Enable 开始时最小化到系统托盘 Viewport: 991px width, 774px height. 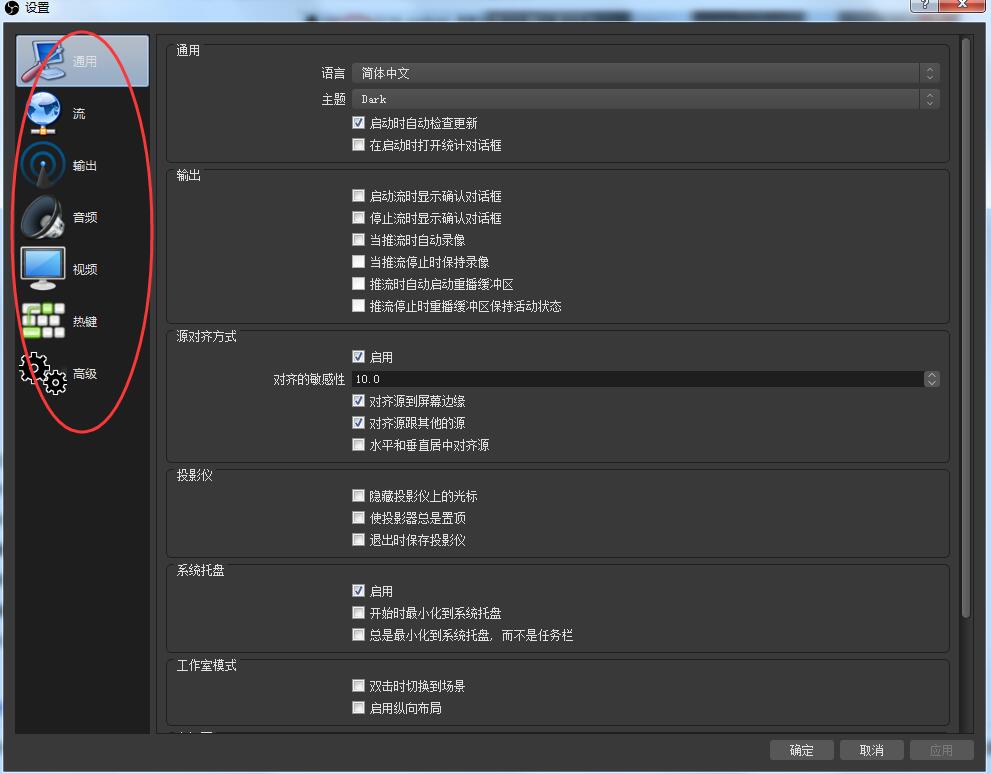pyautogui.click(x=358, y=612)
